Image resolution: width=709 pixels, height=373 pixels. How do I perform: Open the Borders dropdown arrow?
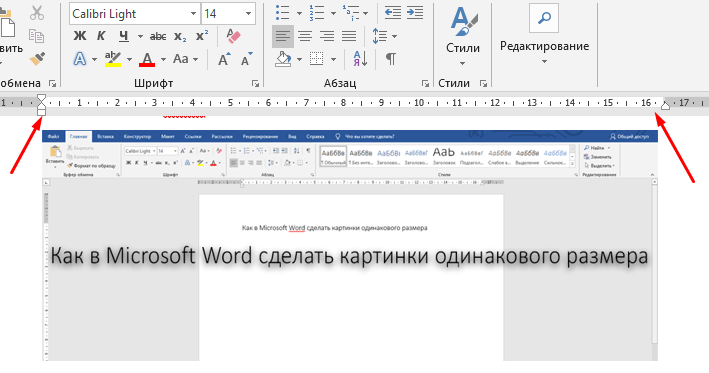point(333,59)
